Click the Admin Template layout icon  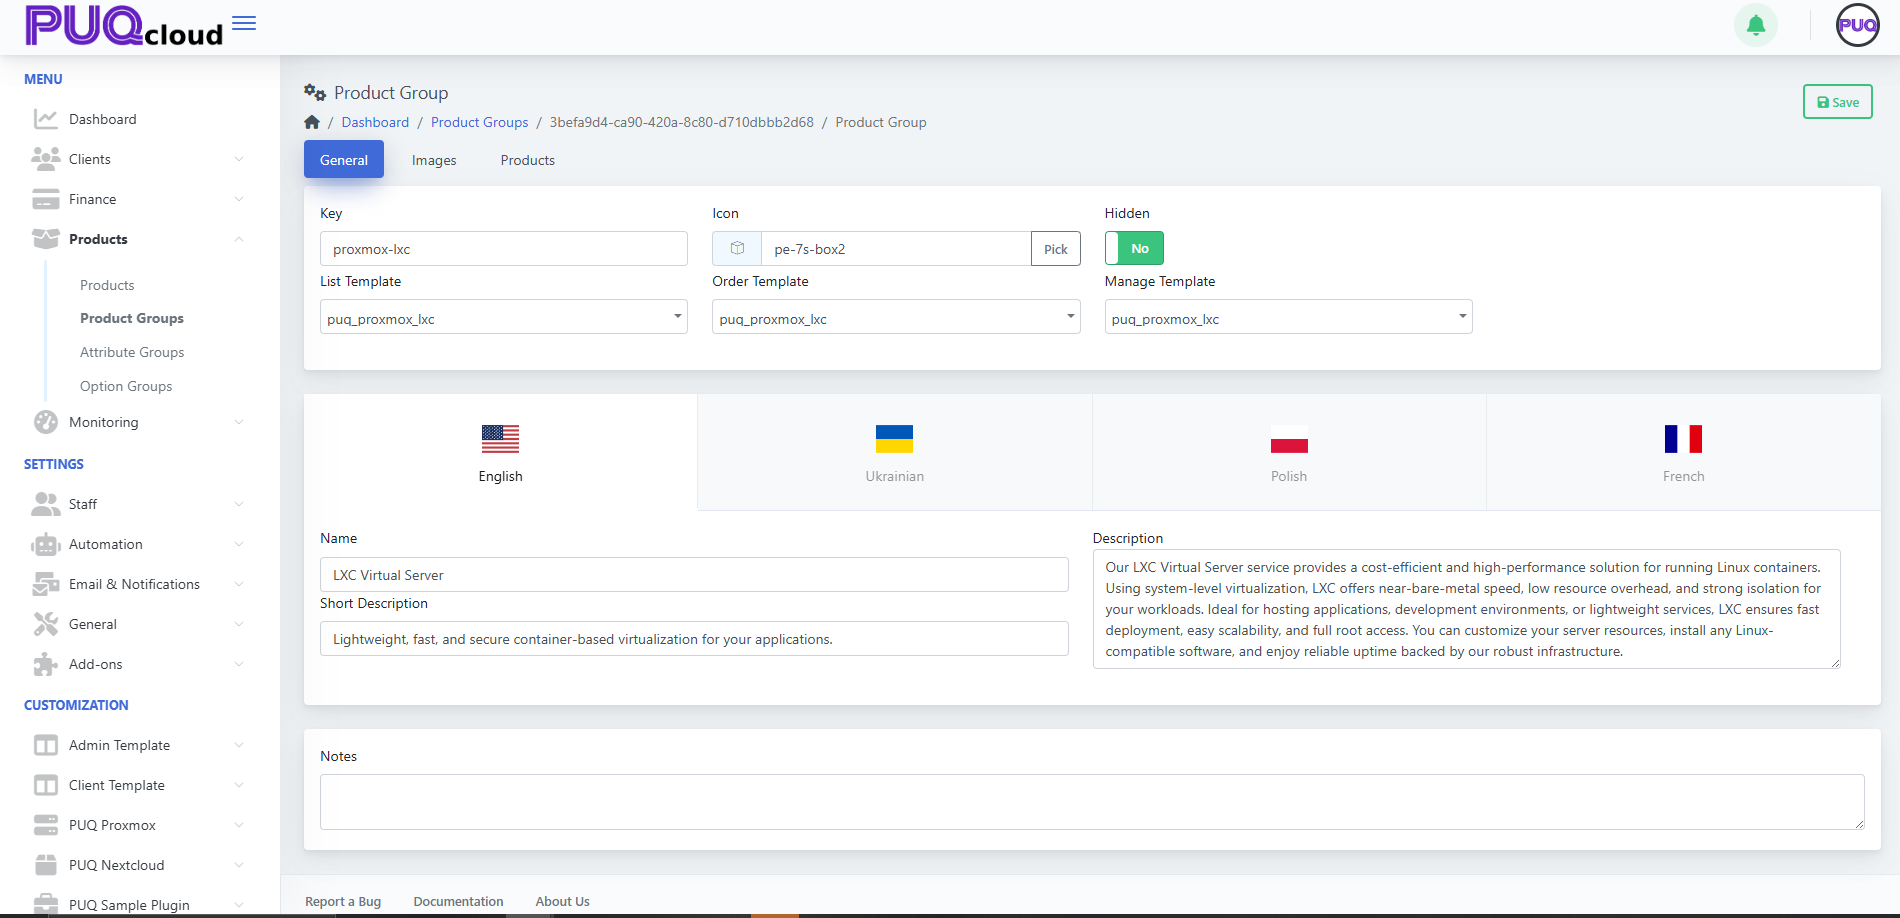[x=45, y=745]
